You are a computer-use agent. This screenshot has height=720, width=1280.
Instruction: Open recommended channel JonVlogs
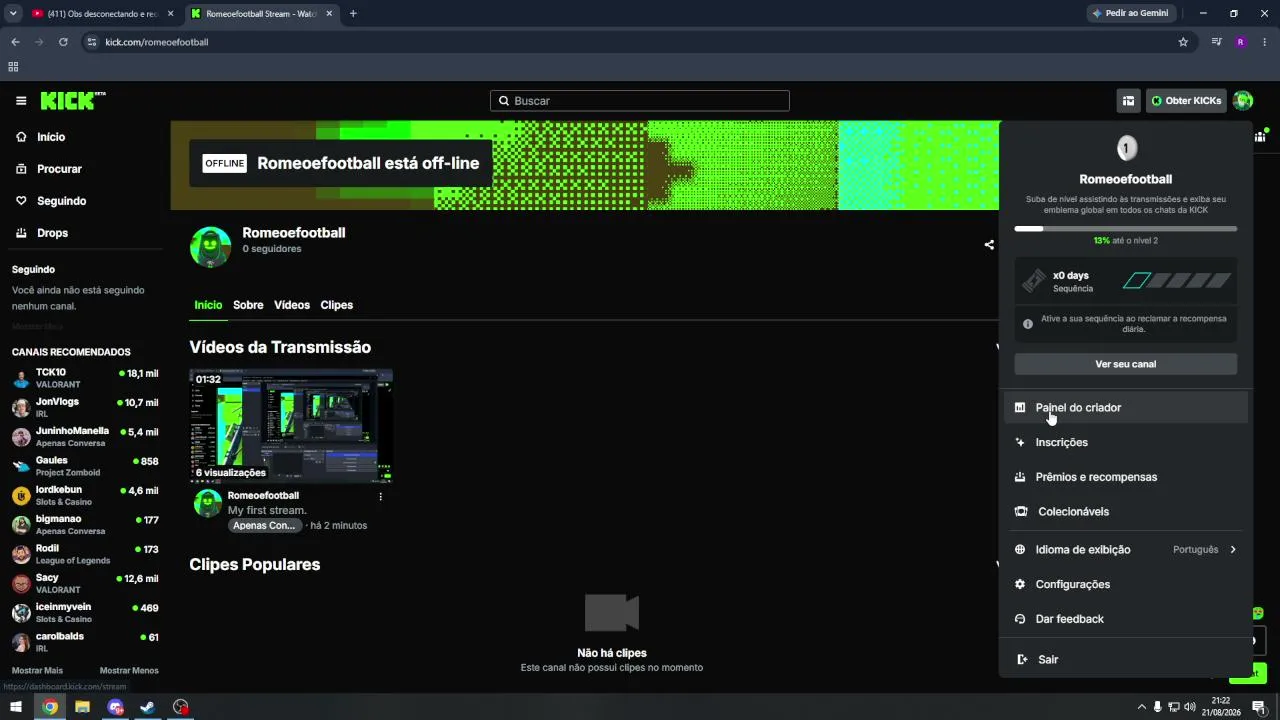[85, 407]
